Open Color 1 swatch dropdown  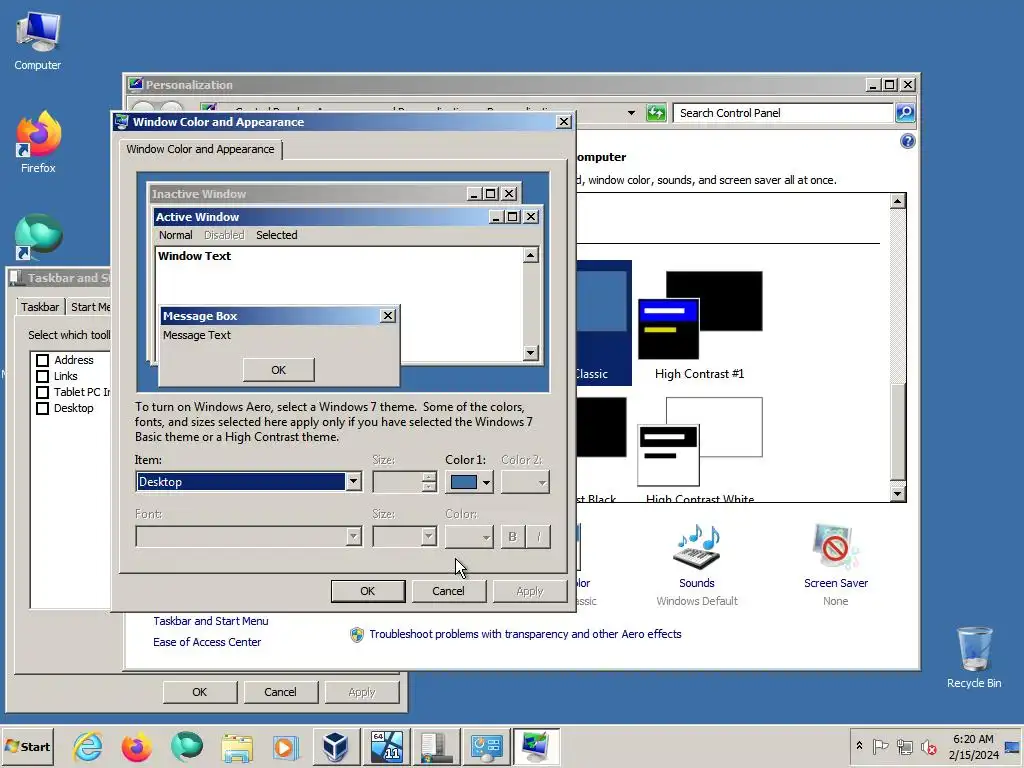click(470, 482)
